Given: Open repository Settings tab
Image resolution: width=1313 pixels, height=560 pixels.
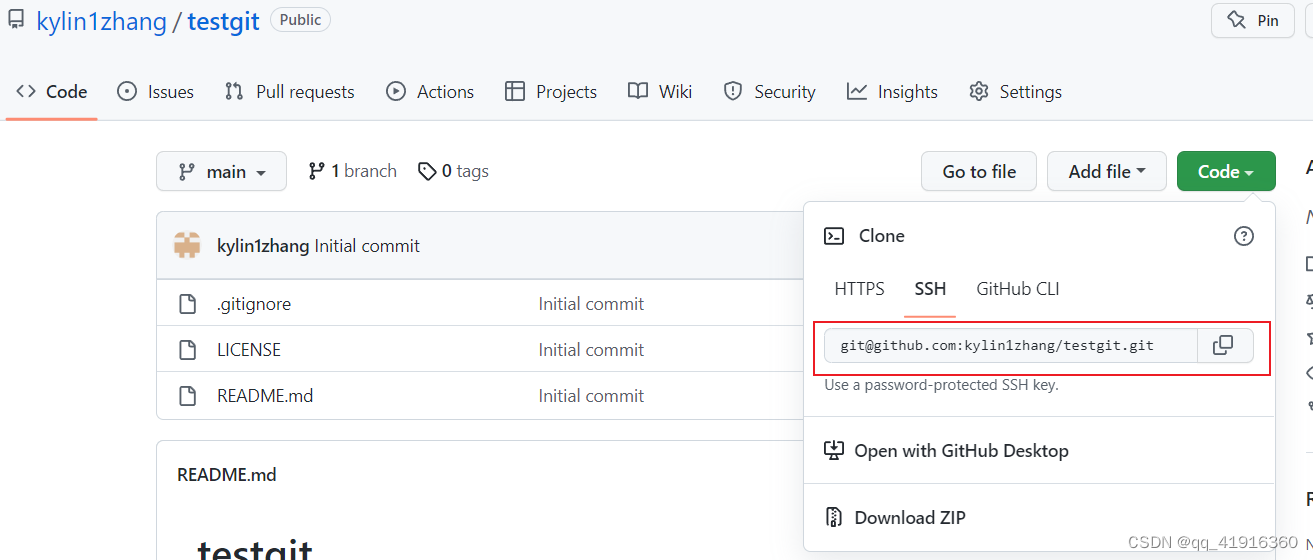Looking at the screenshot, I should pos(1015,92).
